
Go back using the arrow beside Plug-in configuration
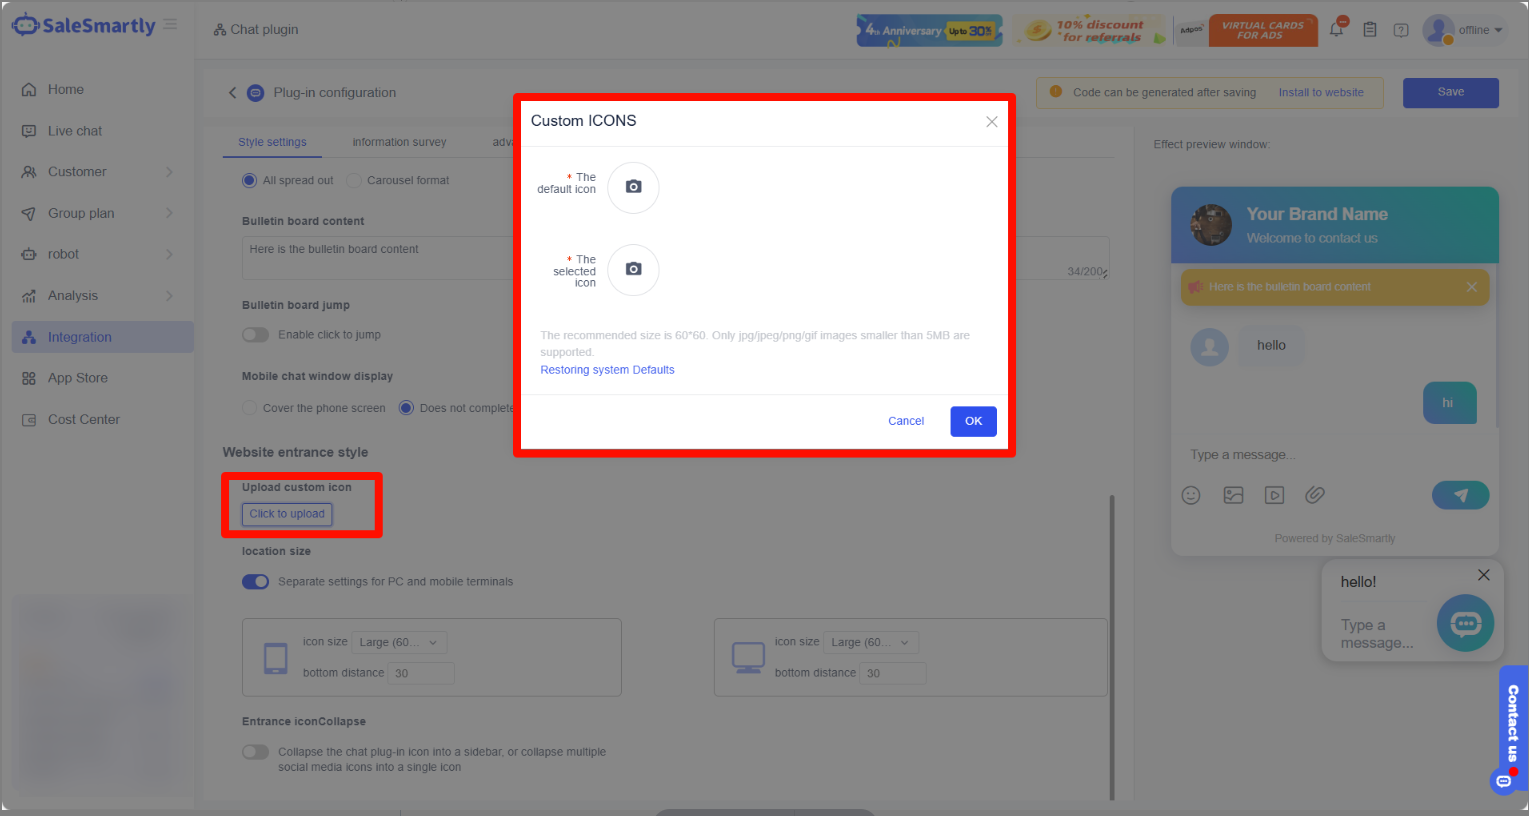[x=233, y=93]
